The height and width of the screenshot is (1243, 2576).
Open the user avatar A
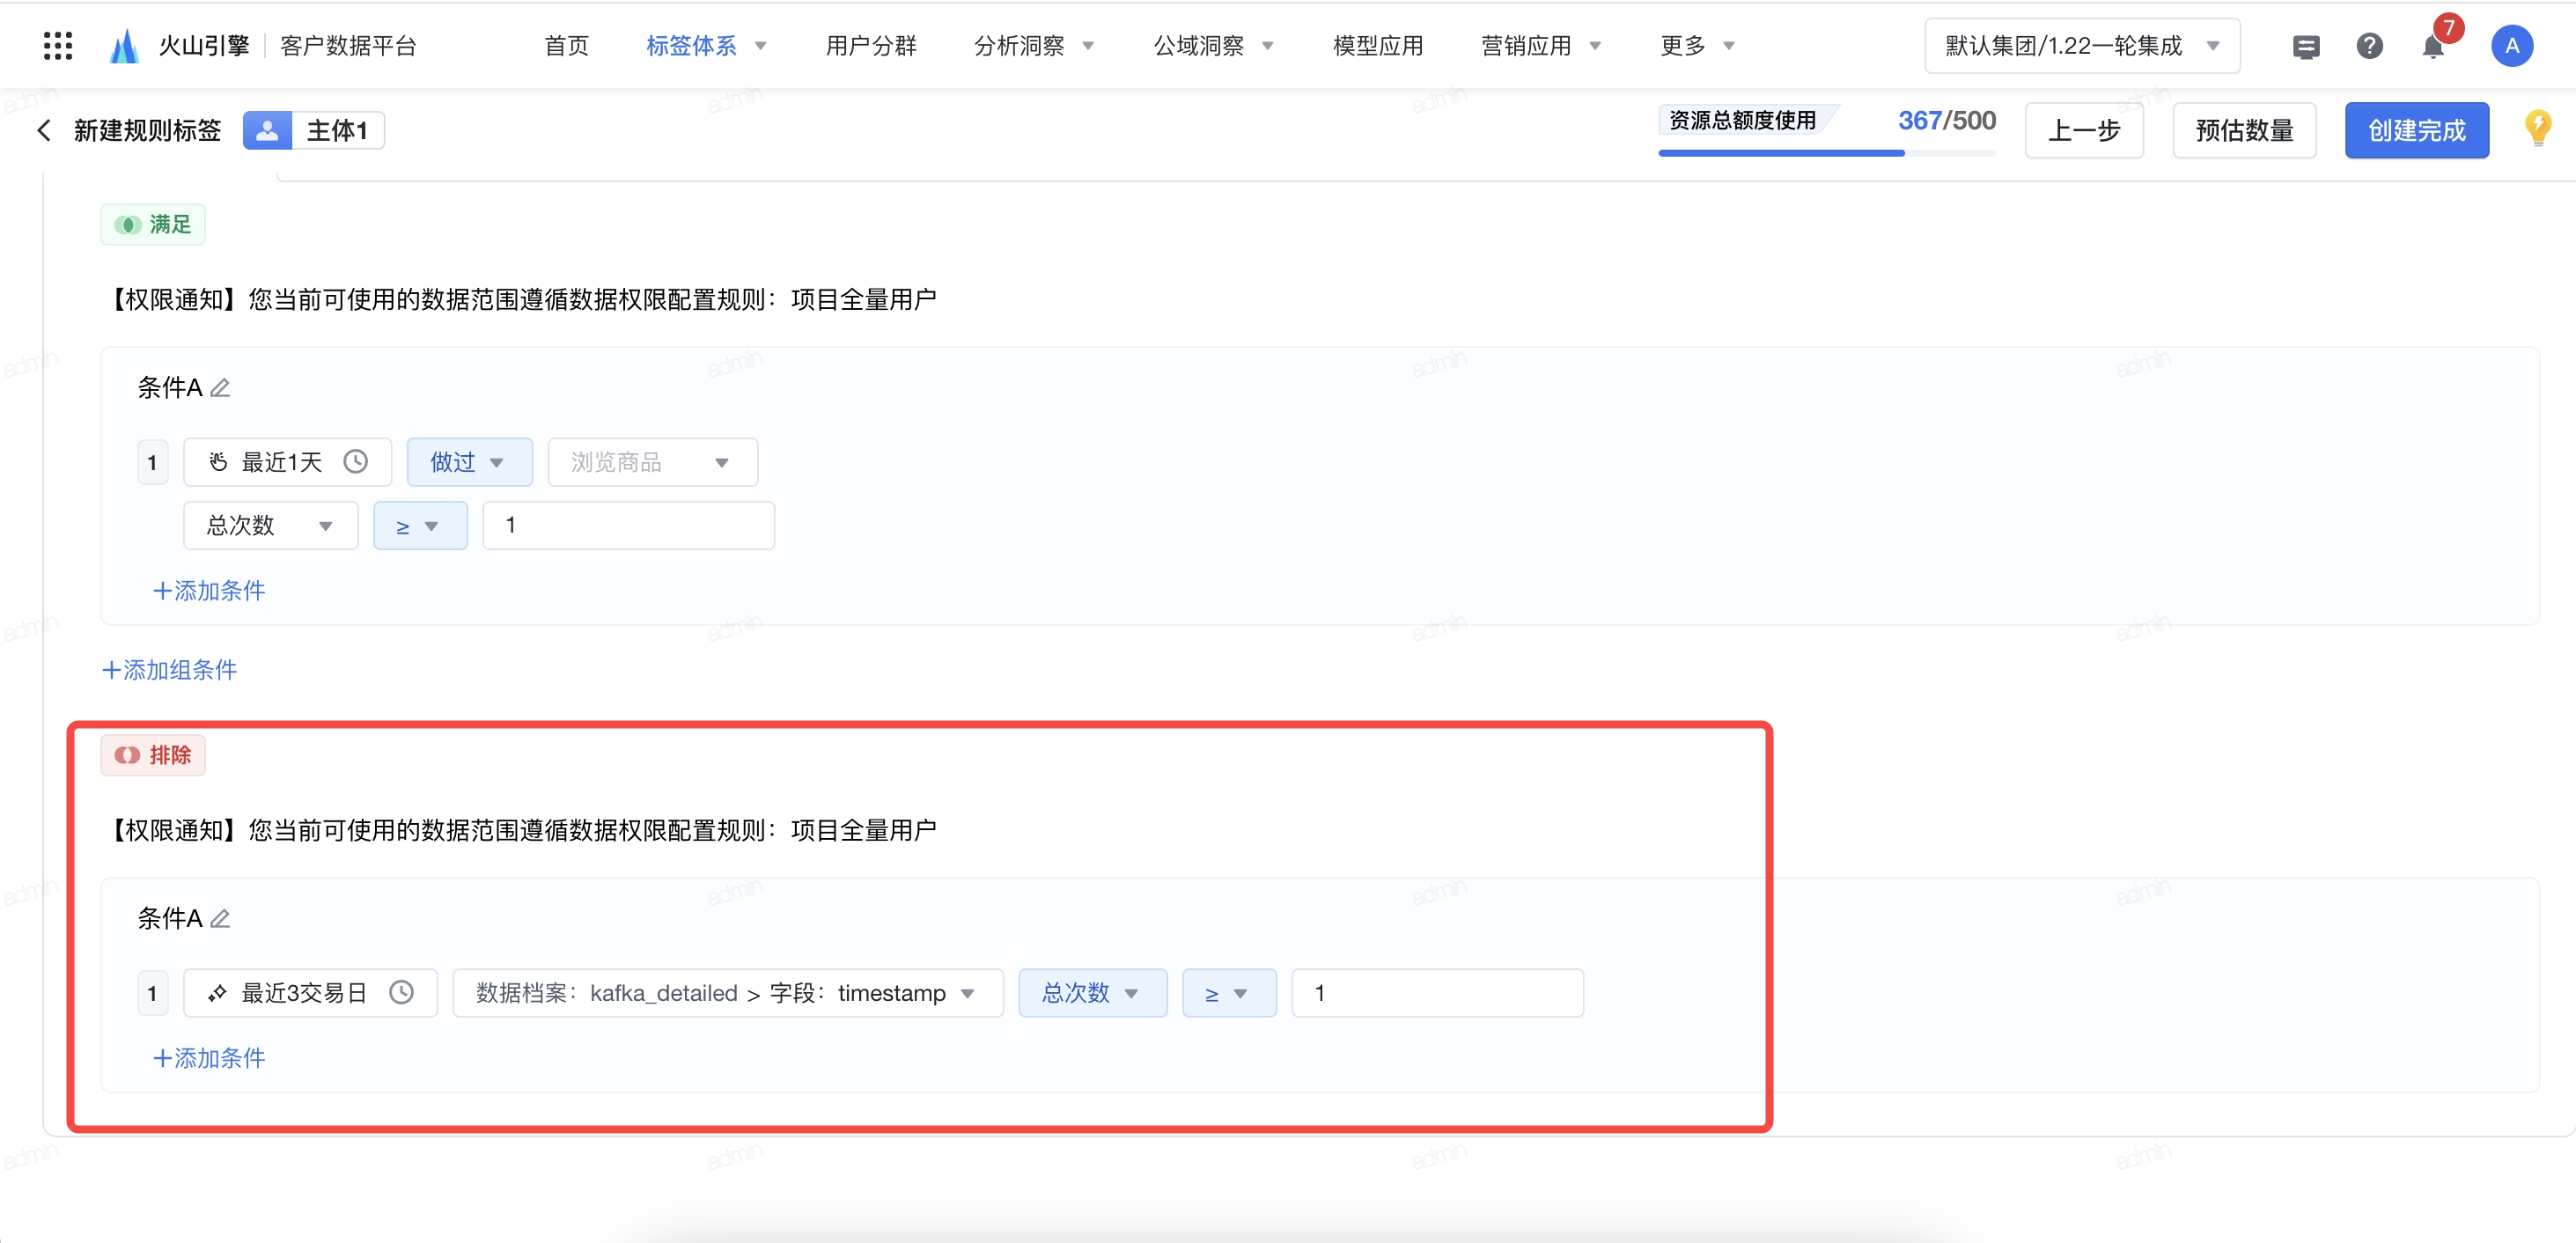point(2511,46)
